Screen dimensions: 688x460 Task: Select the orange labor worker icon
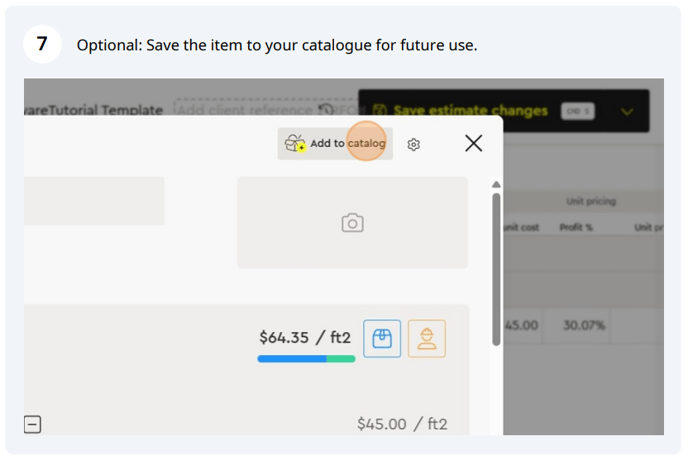[x=427, y=338]
